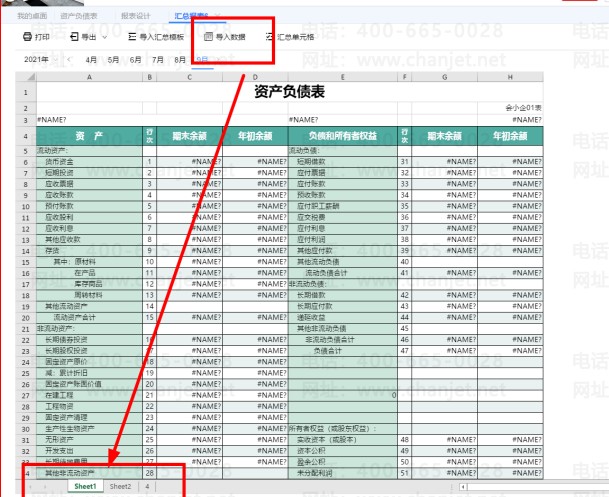Click 汇总单元格 button label
This screenshot has width=609, height=497.
coord(296,37)
